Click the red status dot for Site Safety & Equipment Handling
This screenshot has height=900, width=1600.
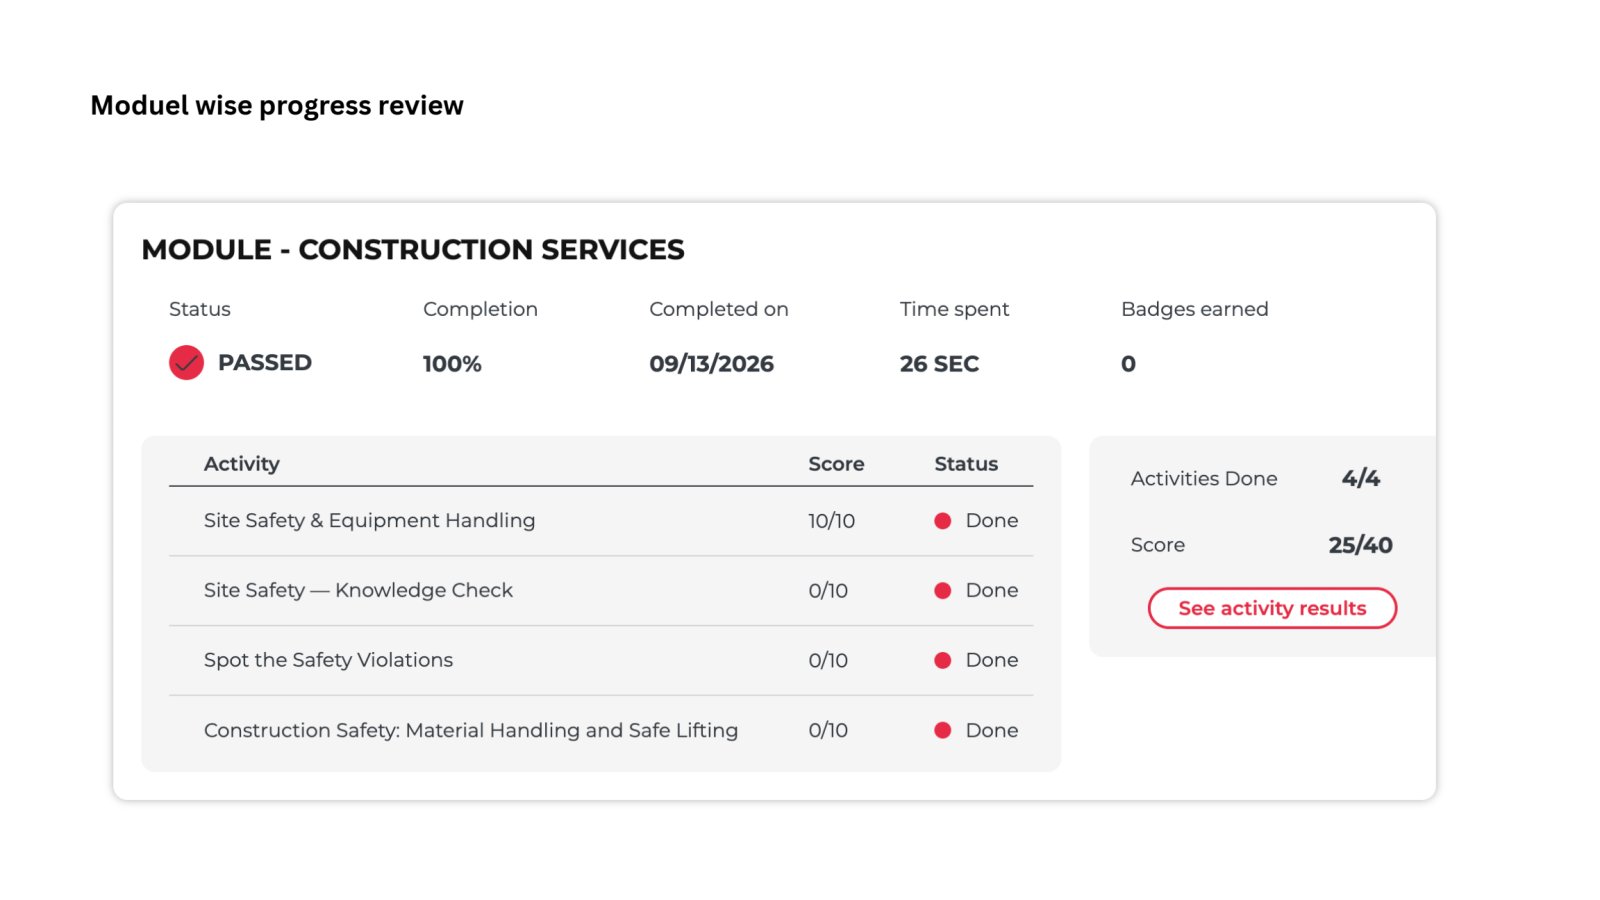[942, 521]
